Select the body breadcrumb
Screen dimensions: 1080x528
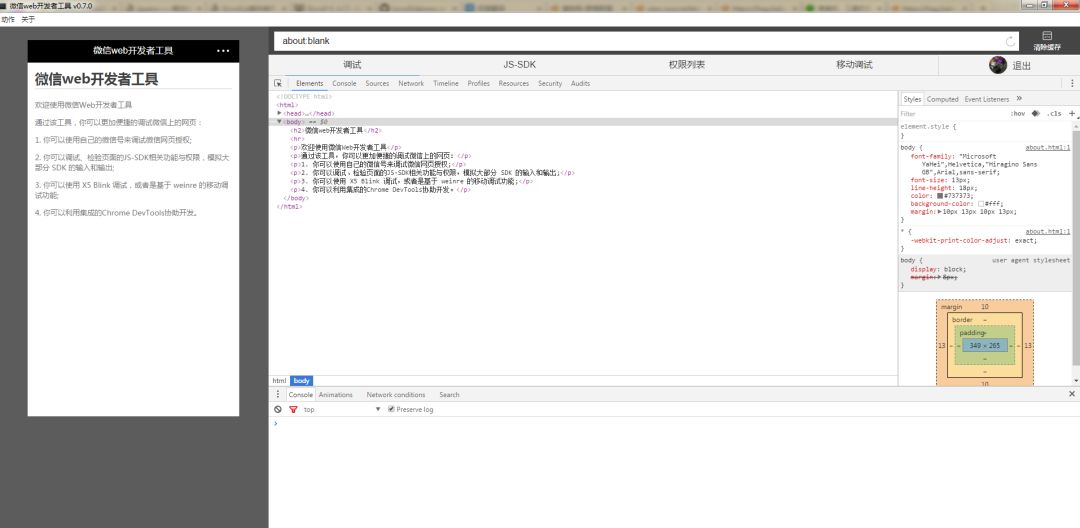pos(301,380)
